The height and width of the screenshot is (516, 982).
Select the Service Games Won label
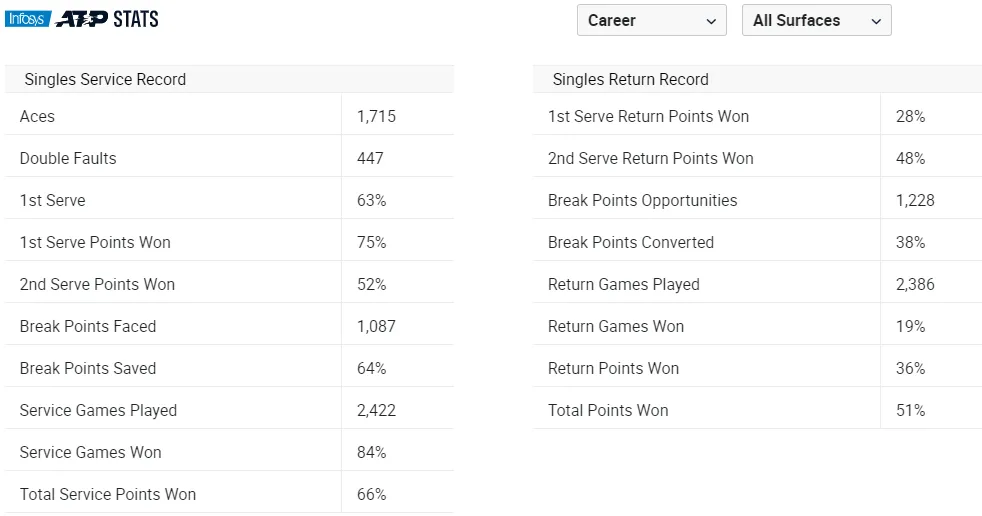click(x=90, y=452)
